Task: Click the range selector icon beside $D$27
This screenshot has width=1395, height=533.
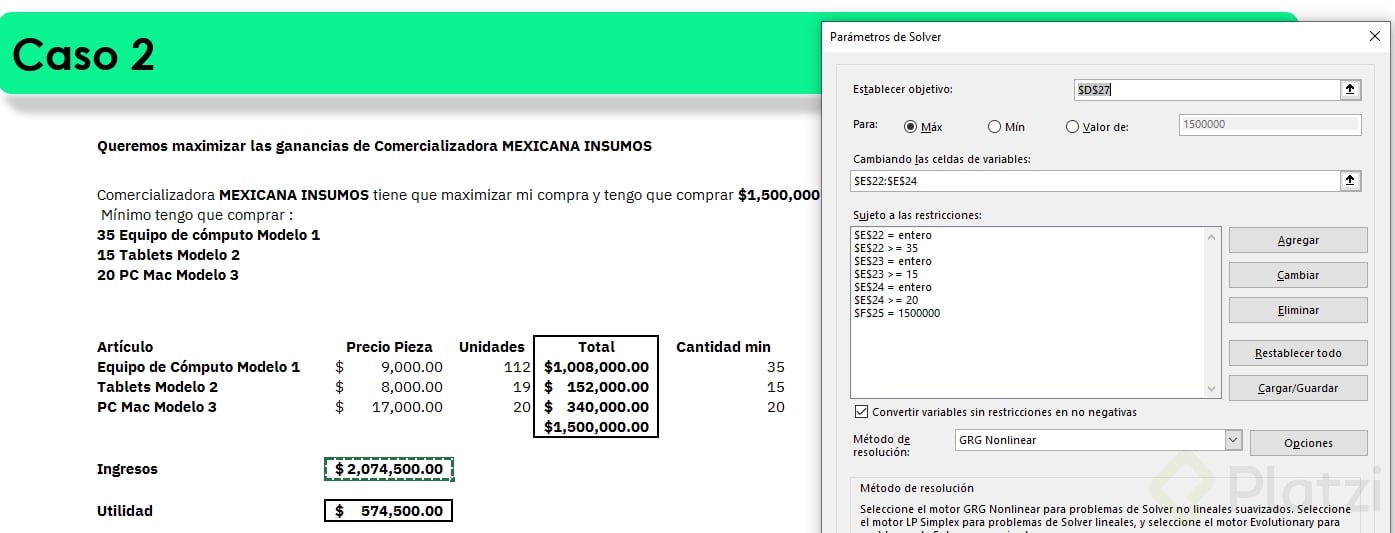Action: (x=1350, y=90)
